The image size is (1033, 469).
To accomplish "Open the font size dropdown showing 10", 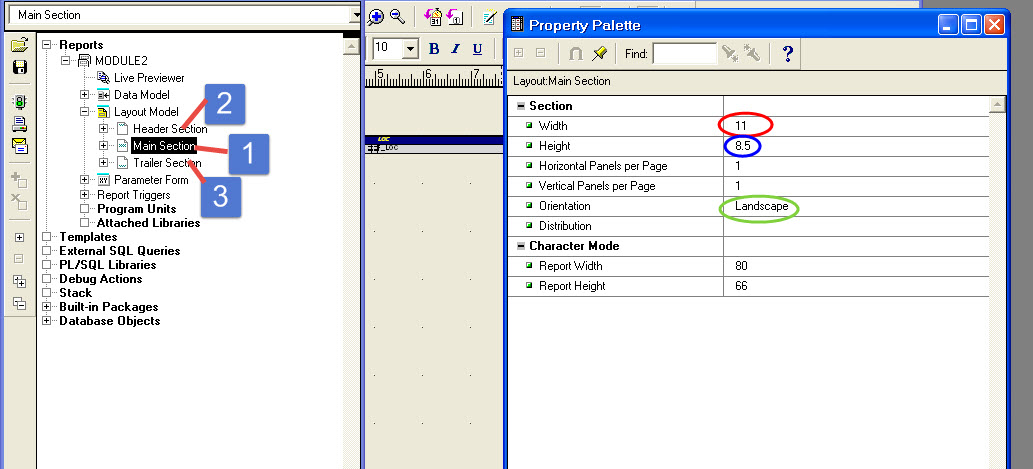I will [410, 49].
